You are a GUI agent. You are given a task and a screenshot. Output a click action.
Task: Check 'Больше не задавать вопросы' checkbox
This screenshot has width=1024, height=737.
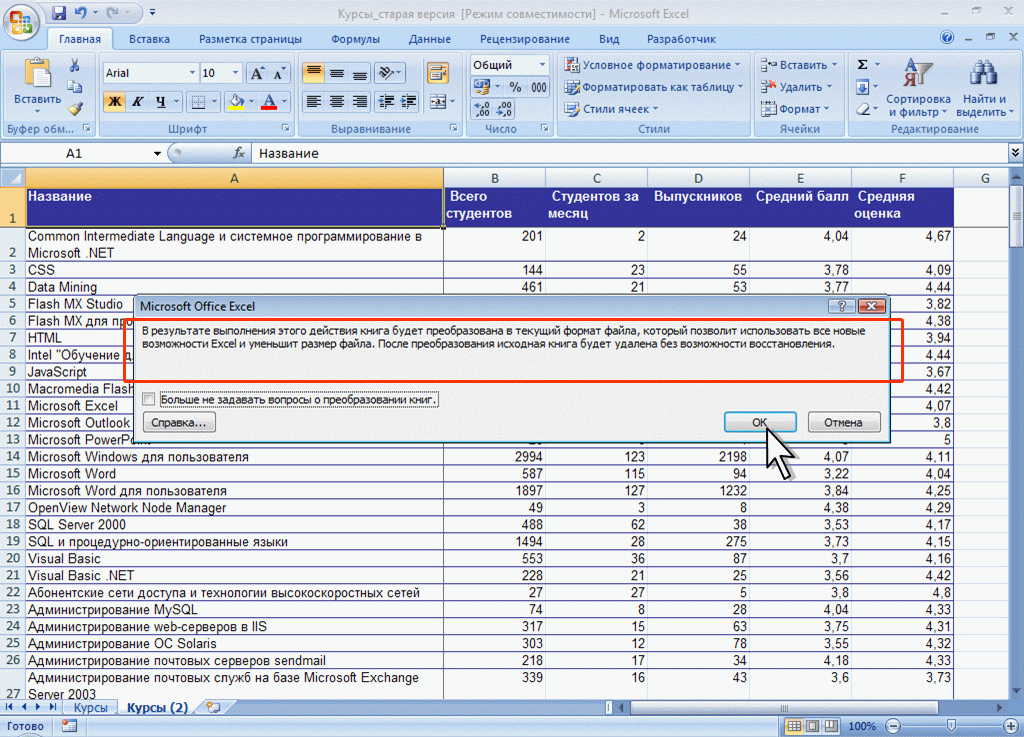coord(149,399)
